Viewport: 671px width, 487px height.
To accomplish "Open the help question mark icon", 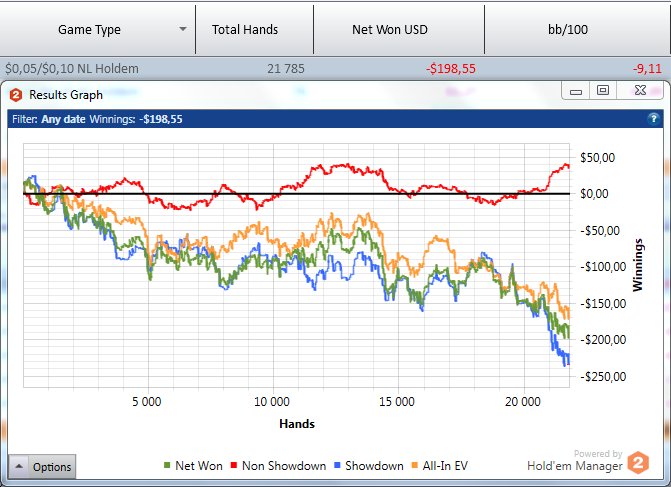I will pyautogui.click(x=653, y=119).
